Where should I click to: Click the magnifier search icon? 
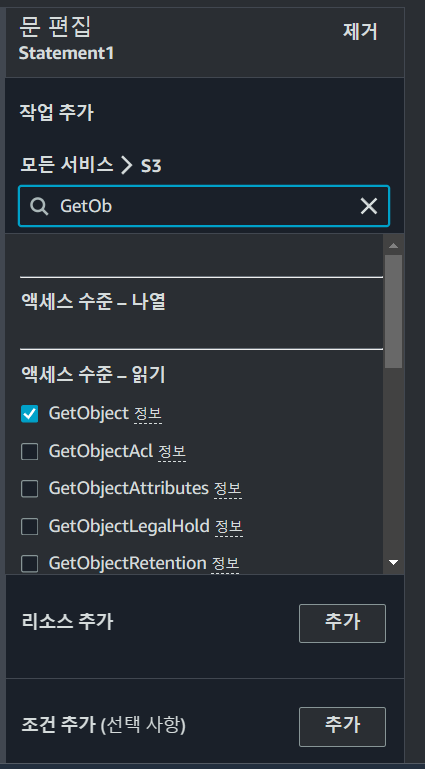pyautogui.click(x=39, y=206)
